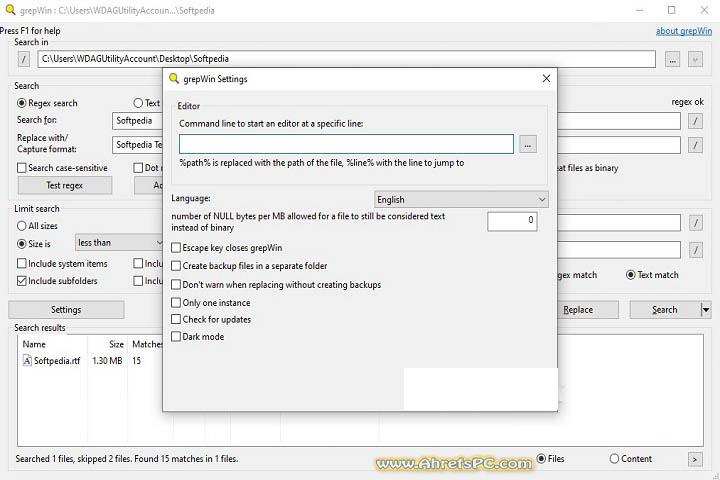Click the 1.30 MB size cell
The width and height of the screenshot is (720, 480).
(x=107, y=361)
